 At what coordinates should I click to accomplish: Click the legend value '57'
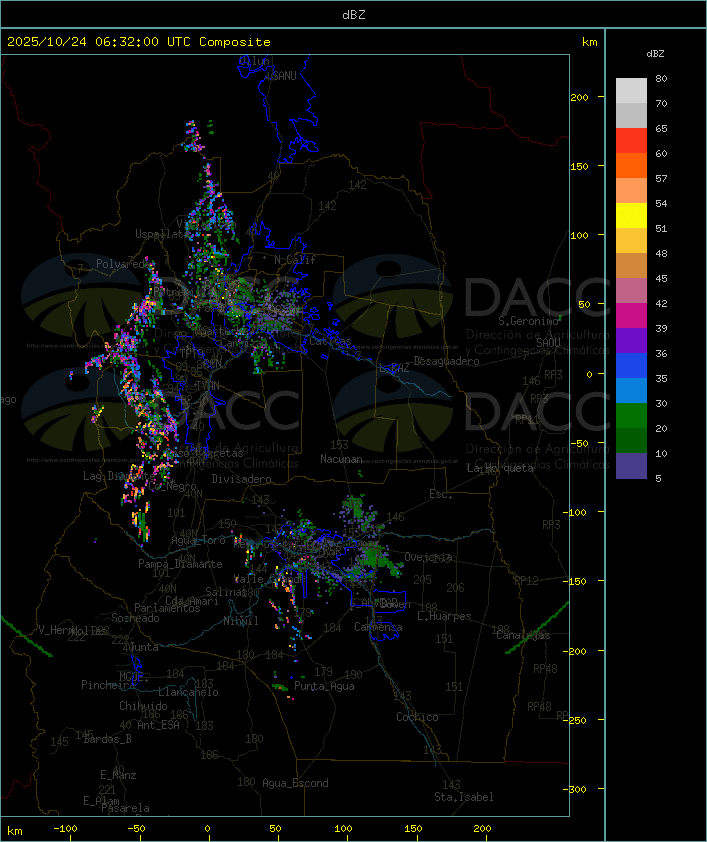click(661, 178)
